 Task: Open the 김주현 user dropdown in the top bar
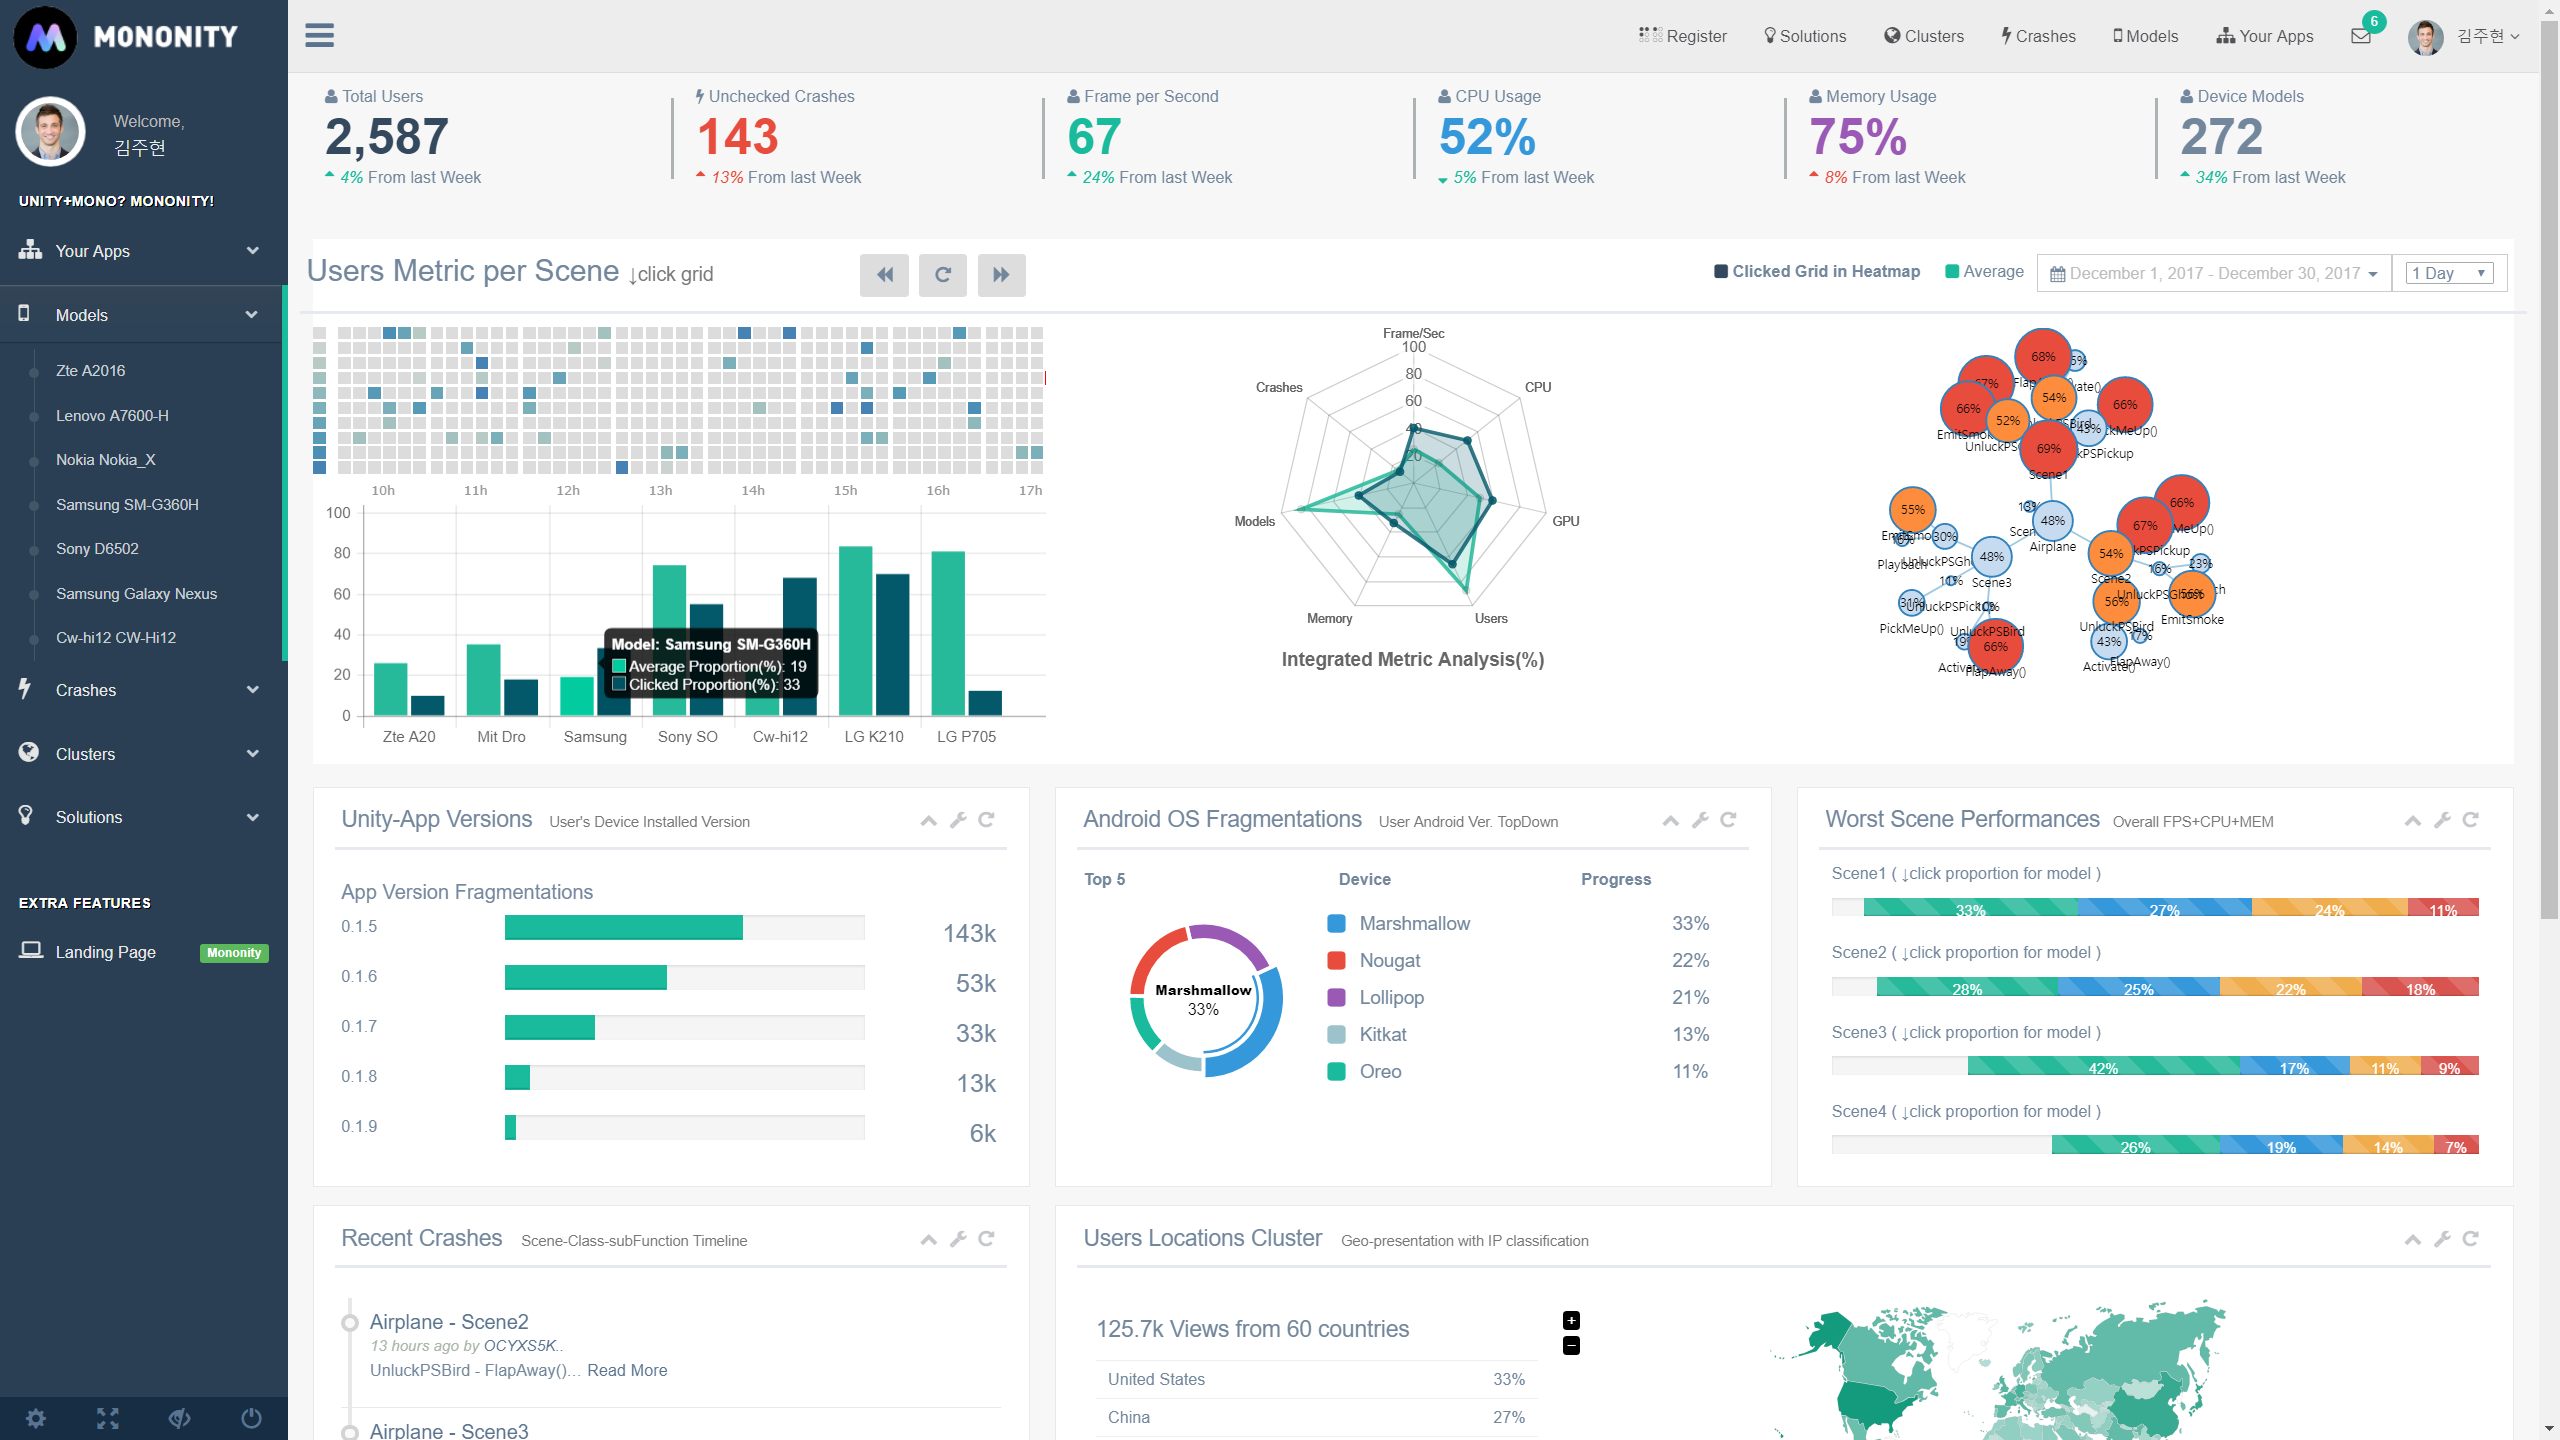[x=2488, y=36]
